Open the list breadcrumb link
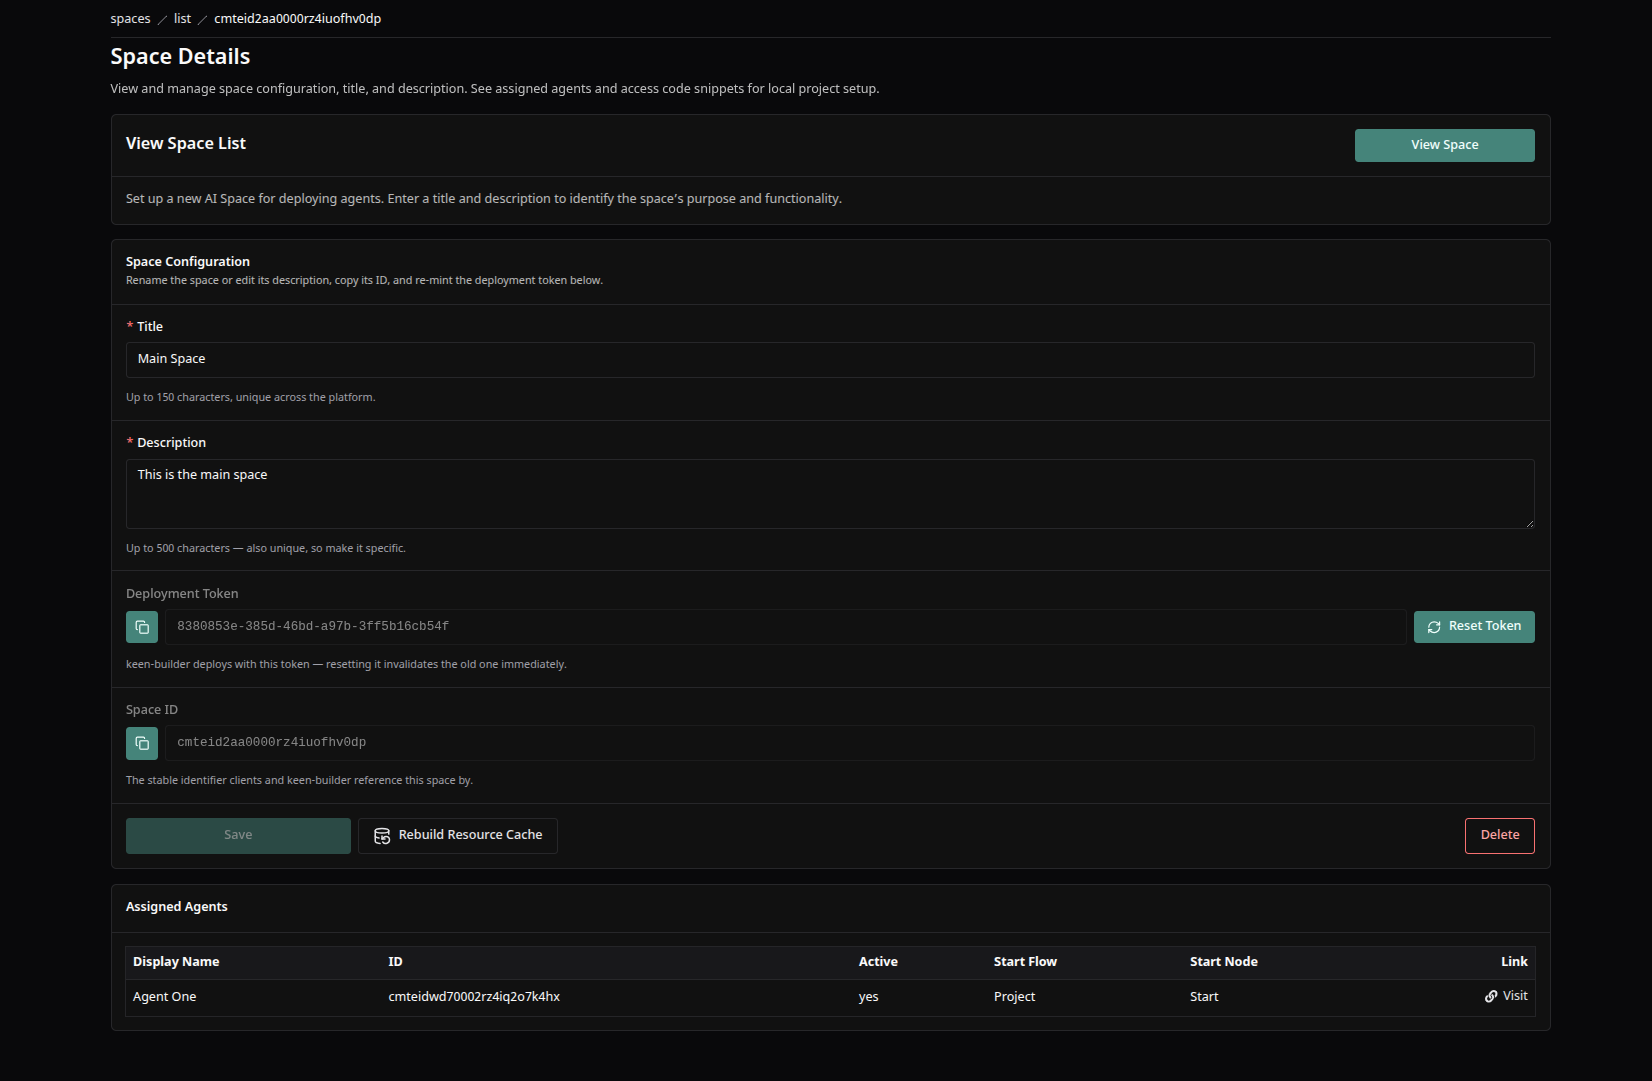Screen dimensions: 1652x1081 182,19
